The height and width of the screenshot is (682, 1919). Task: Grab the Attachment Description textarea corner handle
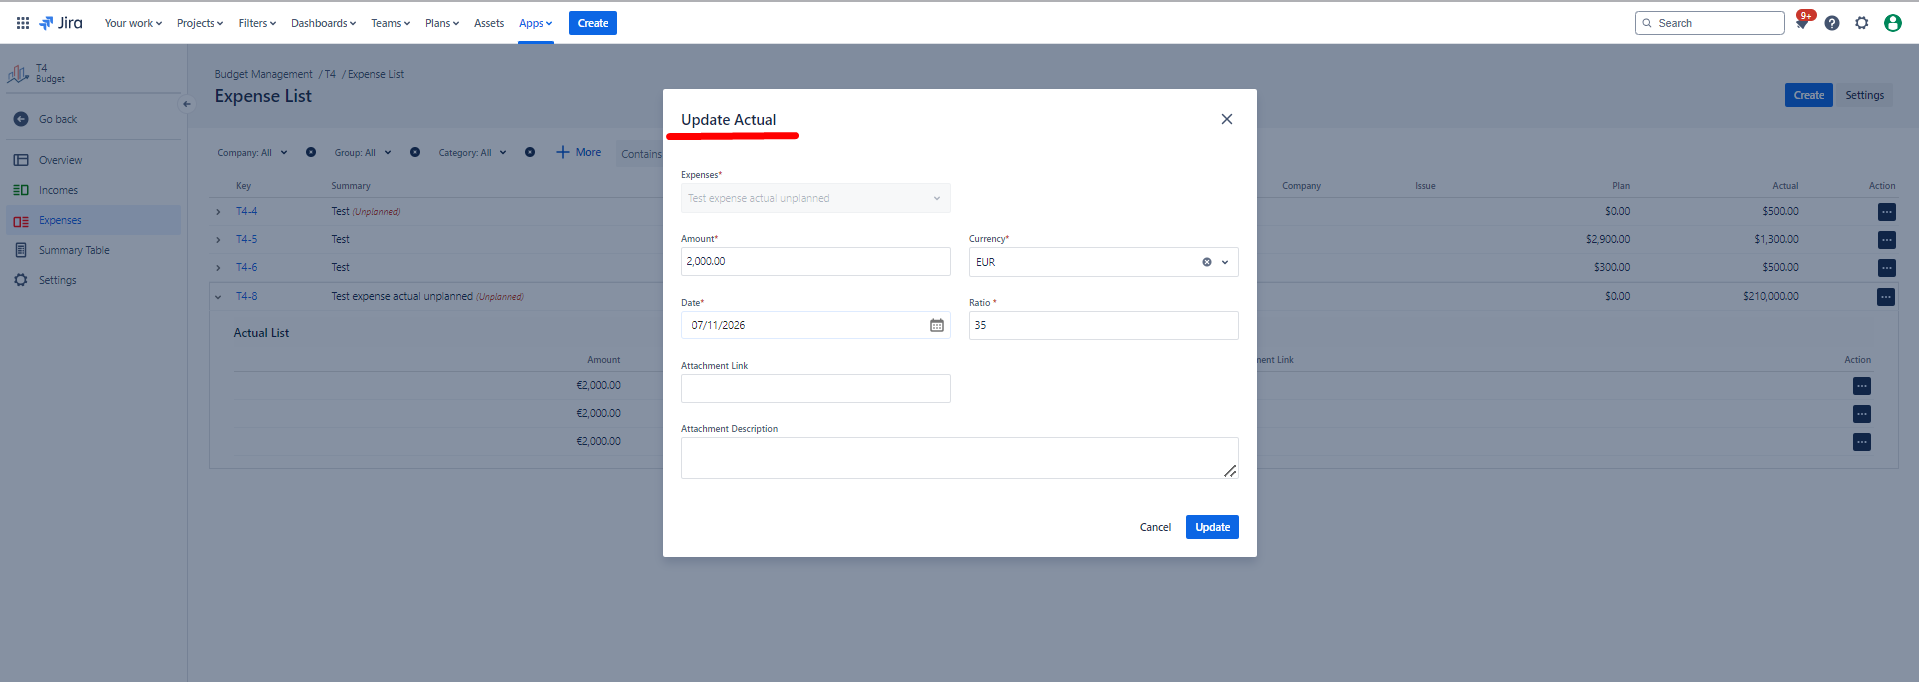pyautogui.click(x=1230, y=471)
